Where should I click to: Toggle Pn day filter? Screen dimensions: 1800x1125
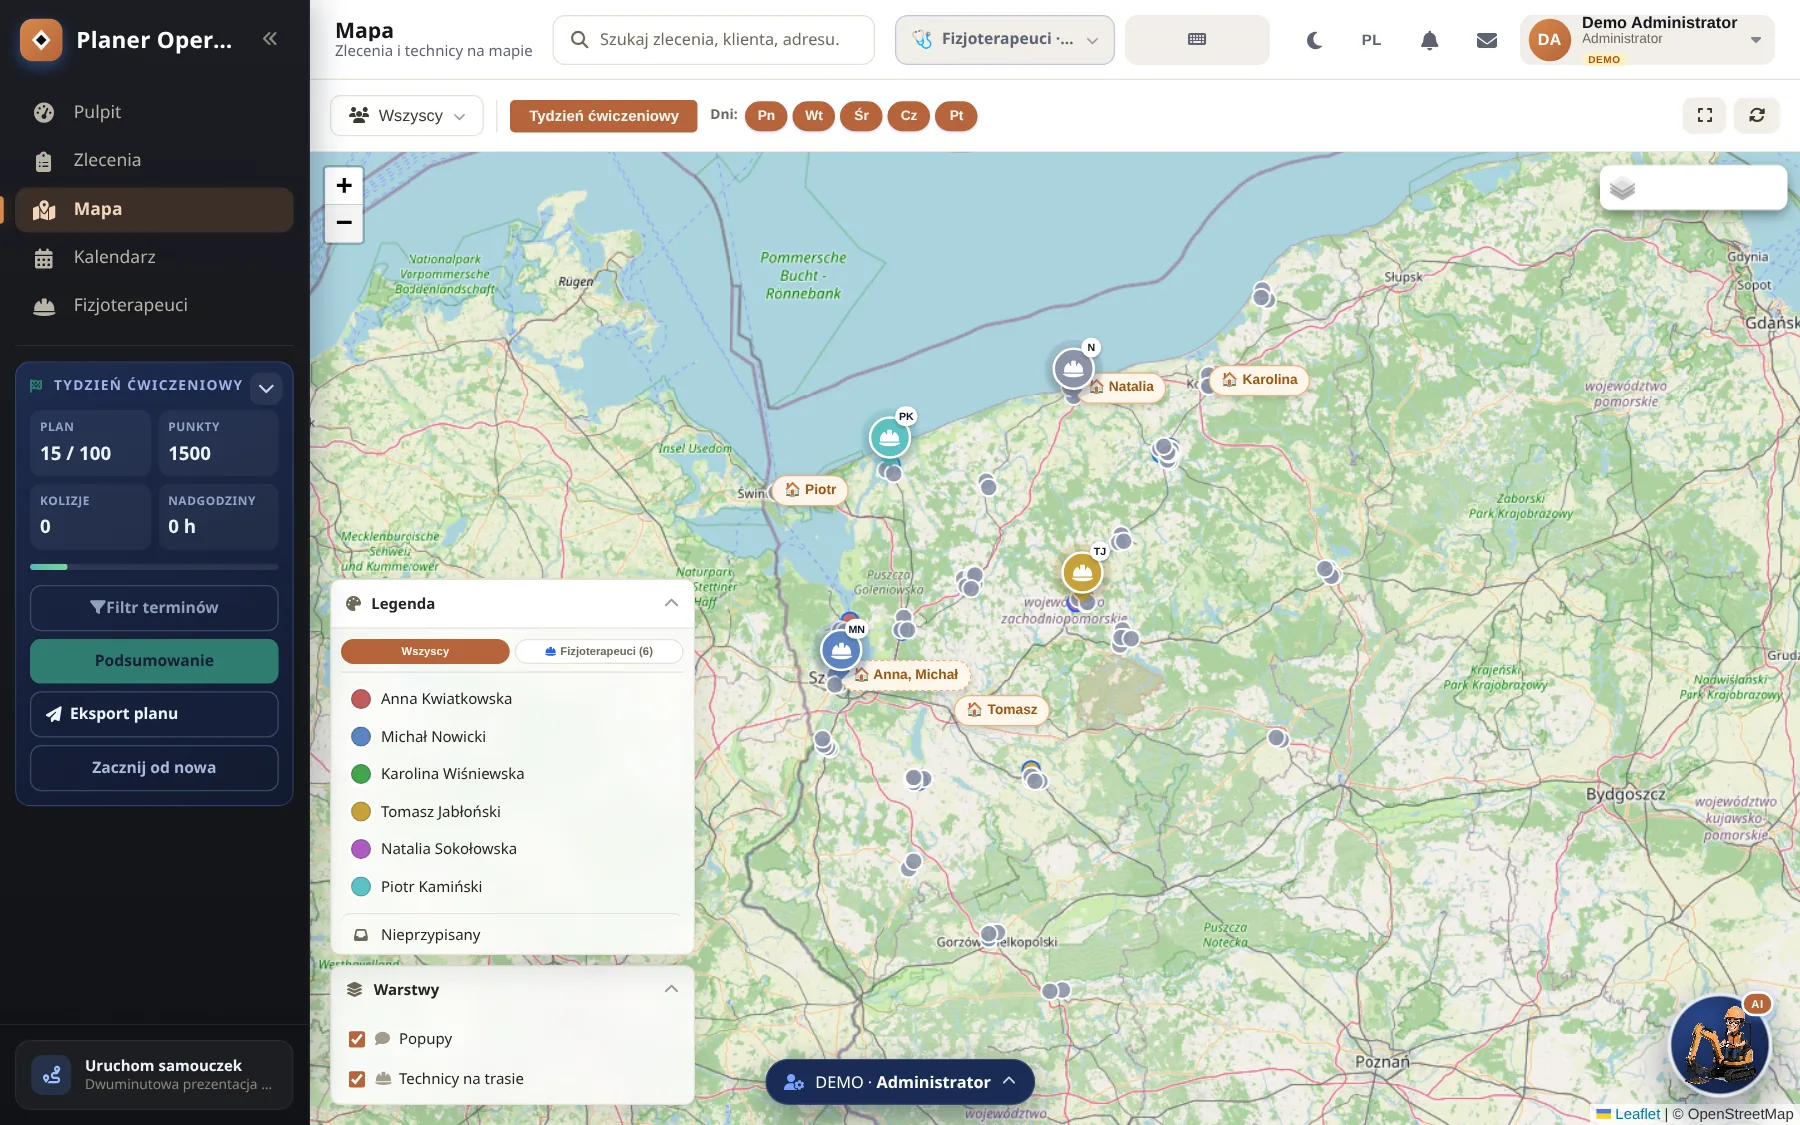click(766, 116)
